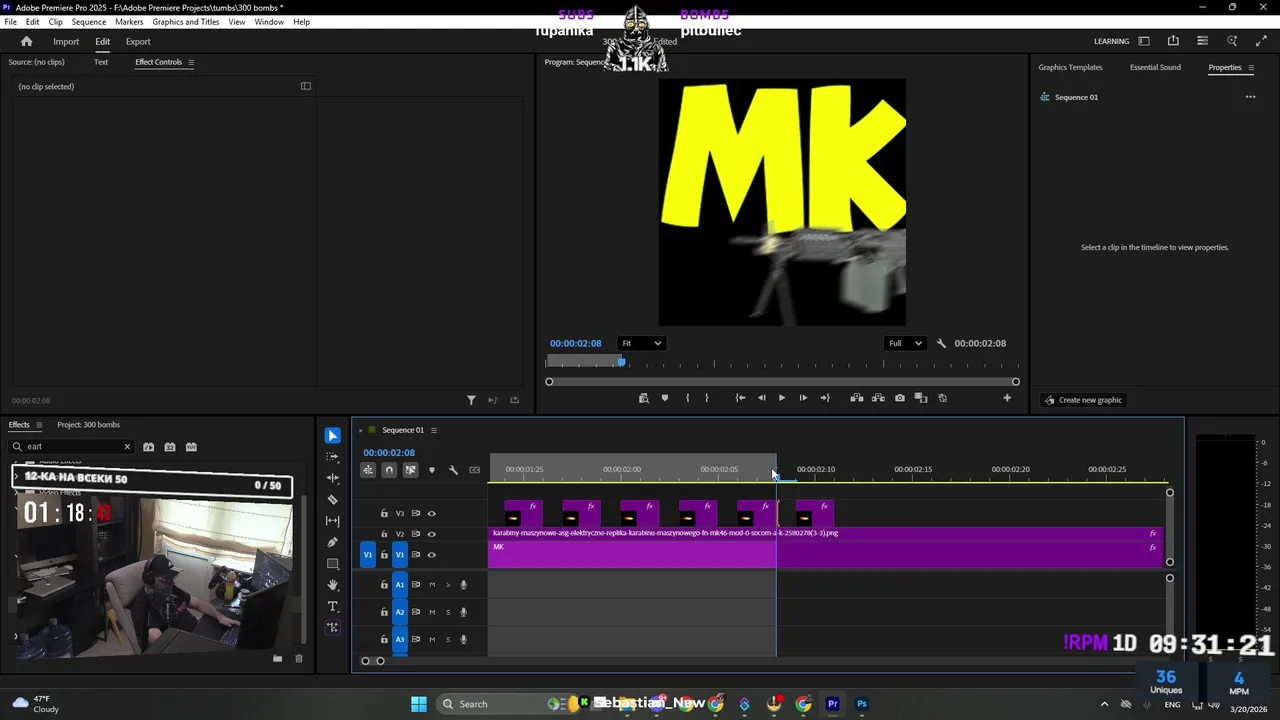Click the Export workspace button
Viewport: 1280px width, 720px height.
tap(138, 41)
